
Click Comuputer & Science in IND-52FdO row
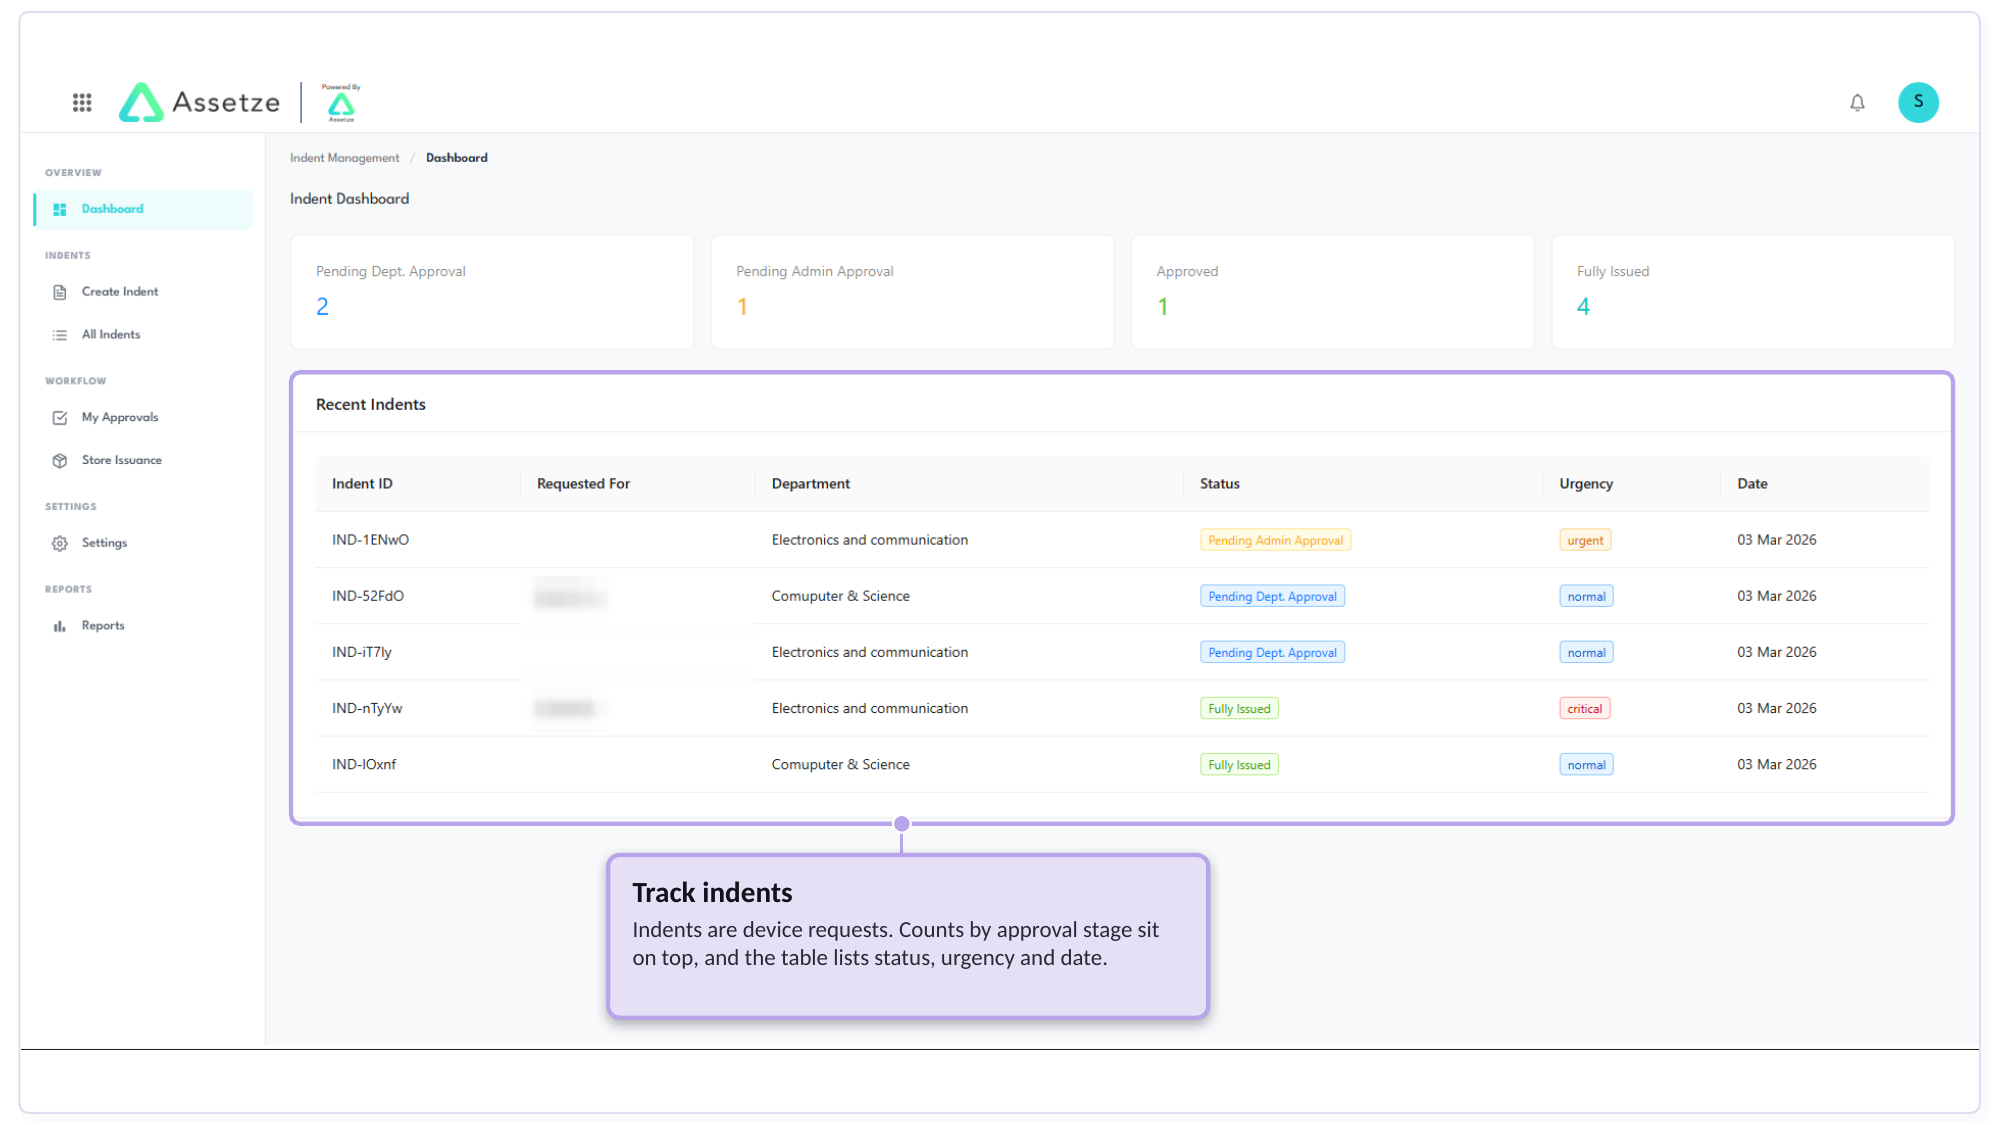coord(840,596)
